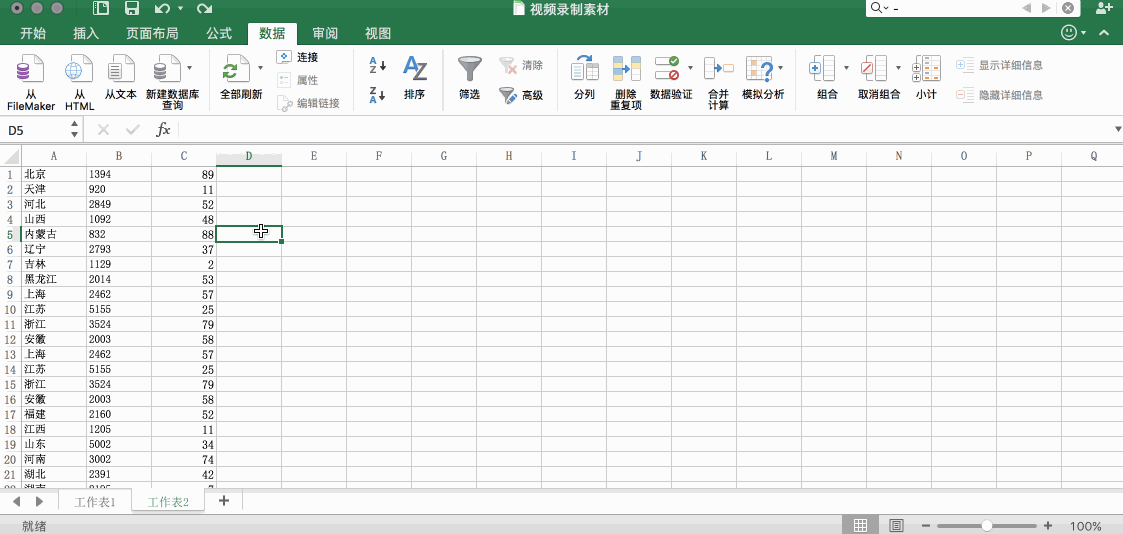Select cell A8 containing 黑龙江
Viewport: 1123px width, 534px height.
[x=54, y=279]
